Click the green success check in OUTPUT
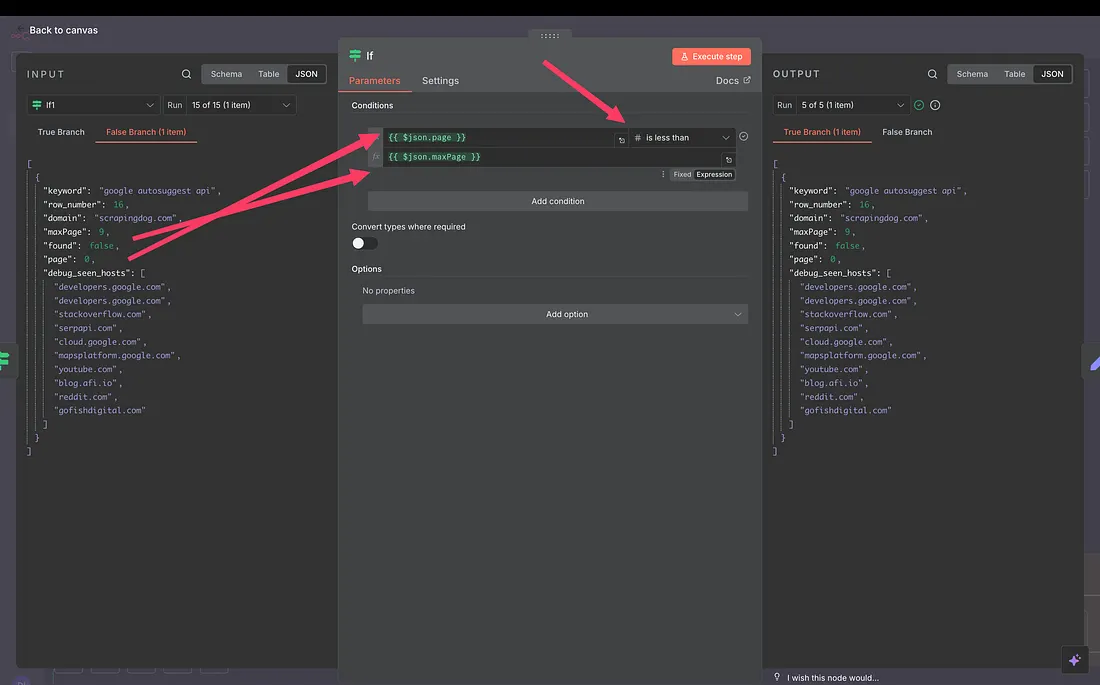Viewport: 1100px width, 685px height. [919, 105]
